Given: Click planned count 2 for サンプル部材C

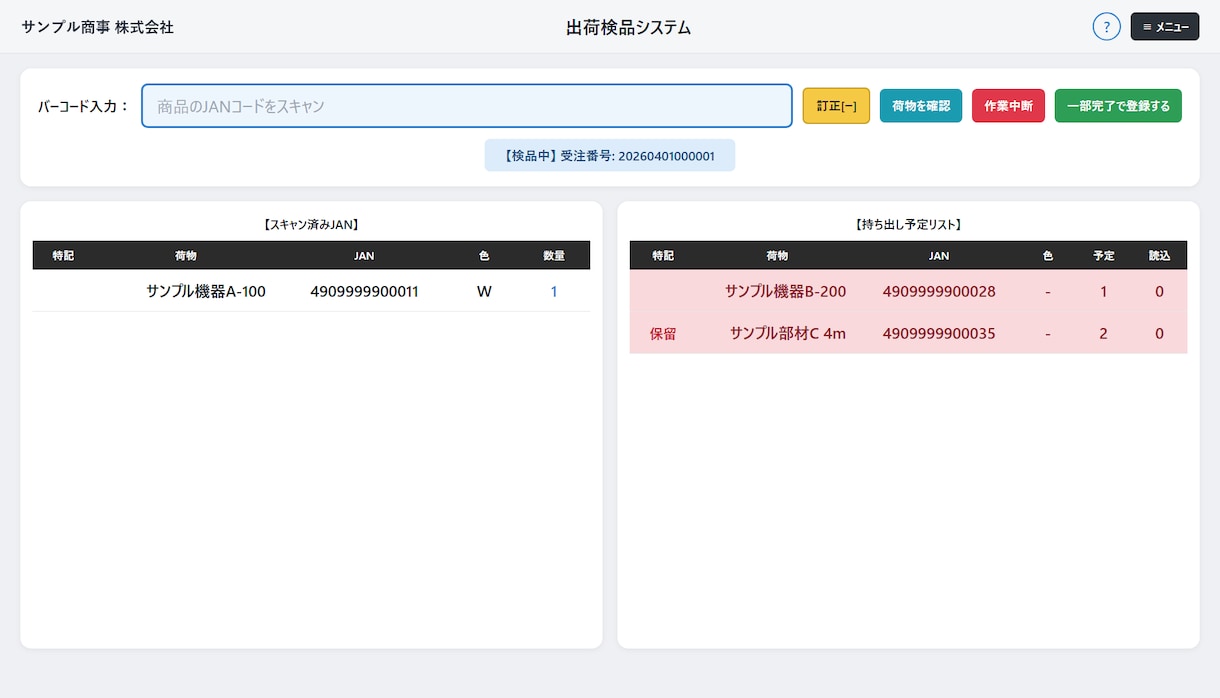Looking at the screenshot, I should coord(1103,334).
